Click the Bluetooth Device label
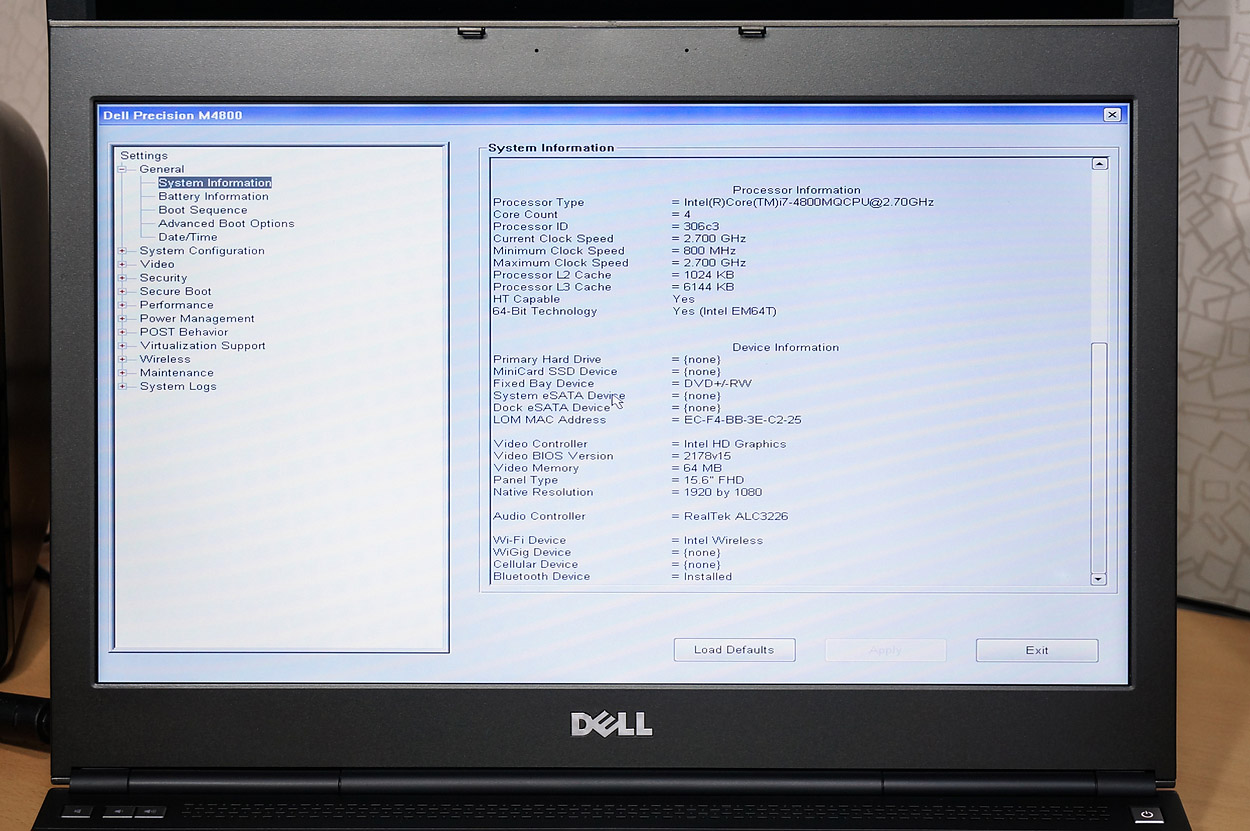Image resolution: width=1250 pixels, height=831 pixels. coord(541,577)
